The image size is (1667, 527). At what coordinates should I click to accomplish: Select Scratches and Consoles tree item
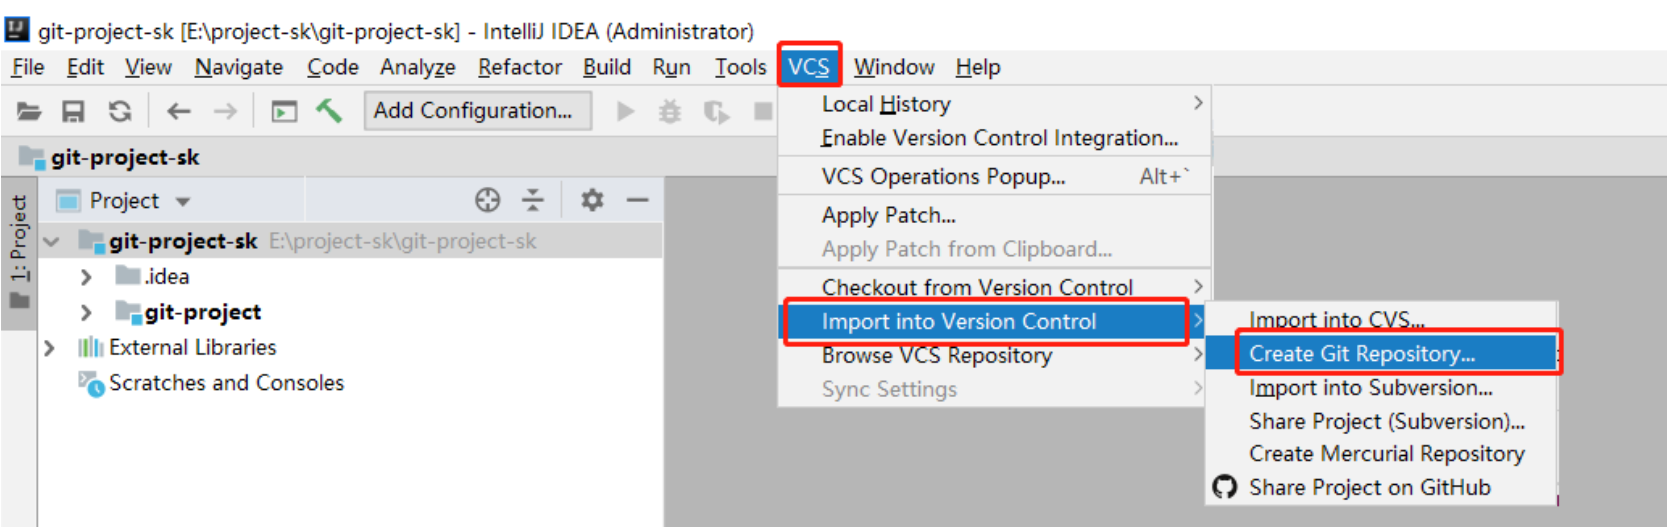point(226,383)
